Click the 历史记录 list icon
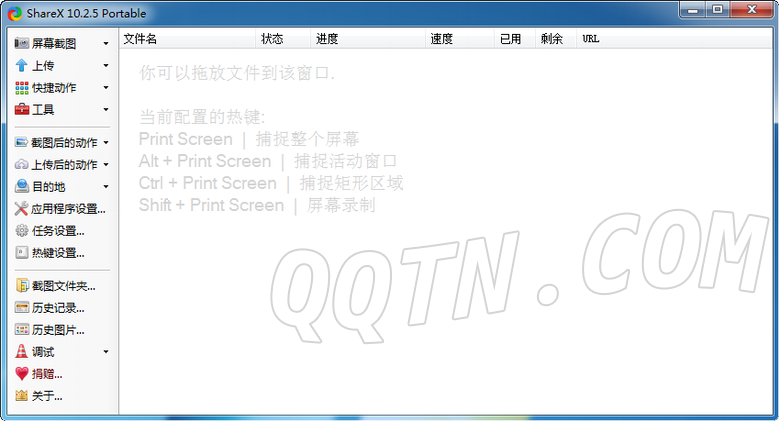 click(x=21, y=308)
